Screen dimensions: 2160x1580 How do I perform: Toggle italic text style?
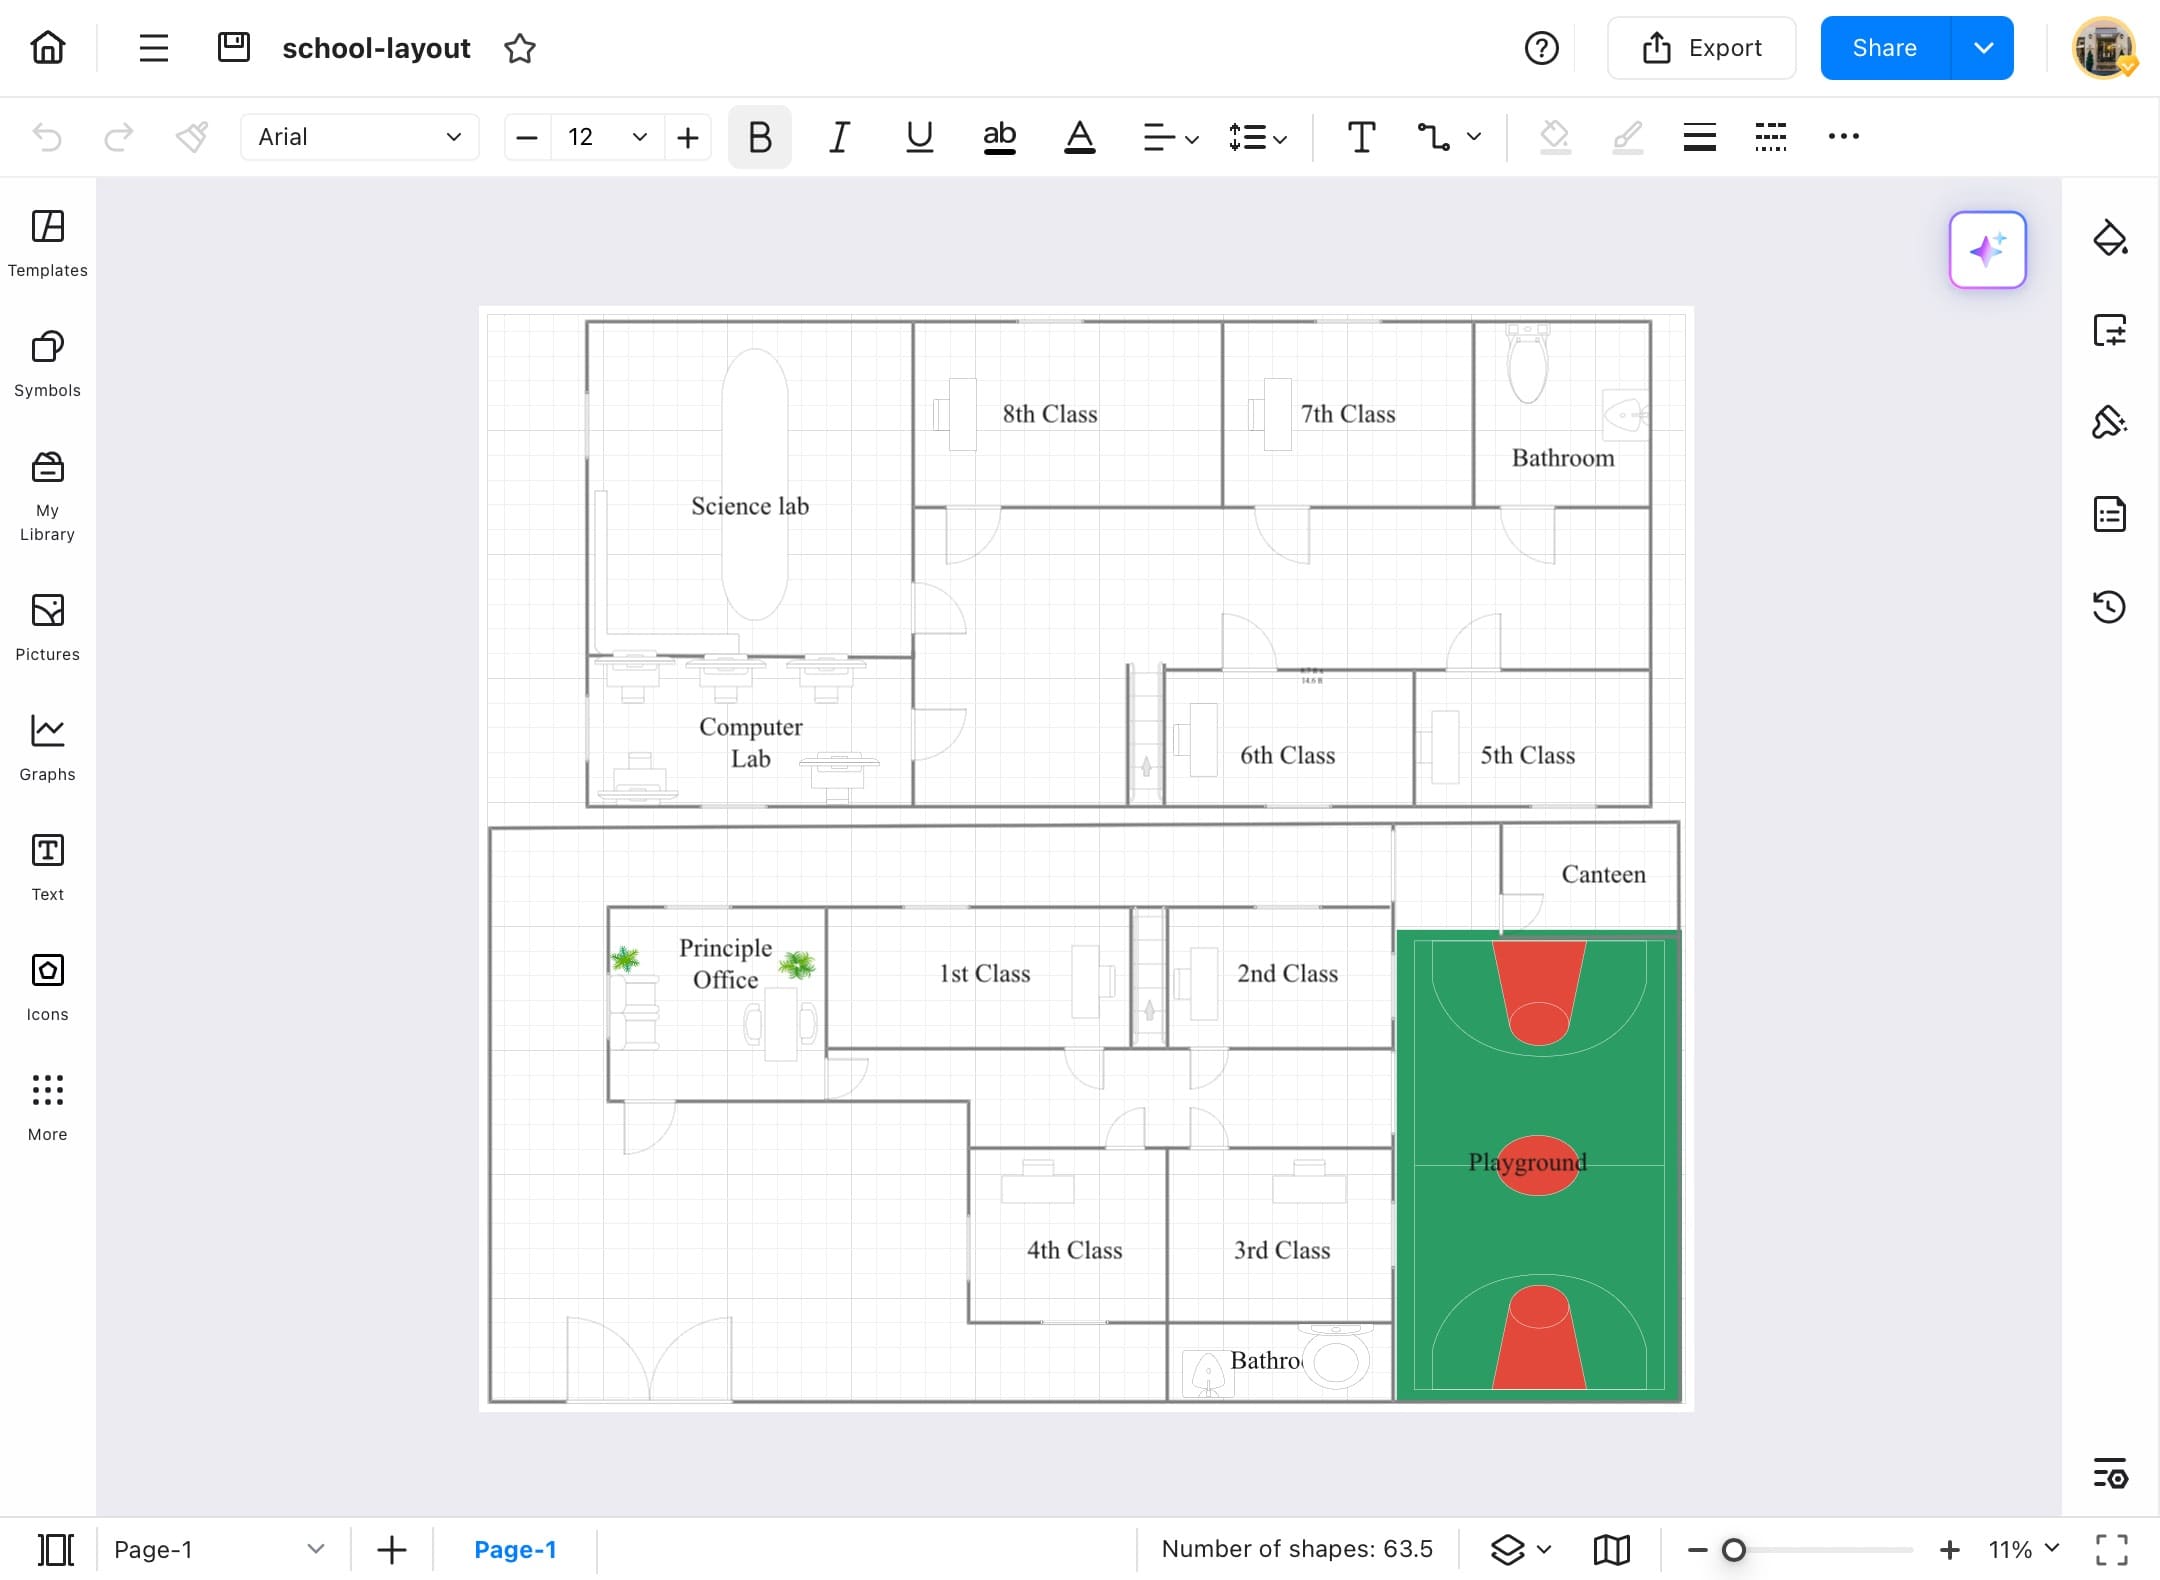pyautogui.click(x=839, y=137)
